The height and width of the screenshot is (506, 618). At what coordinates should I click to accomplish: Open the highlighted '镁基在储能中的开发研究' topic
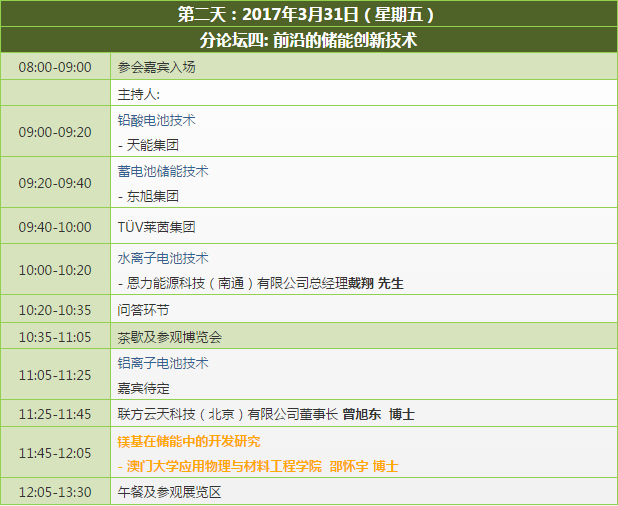coord(189,441)
